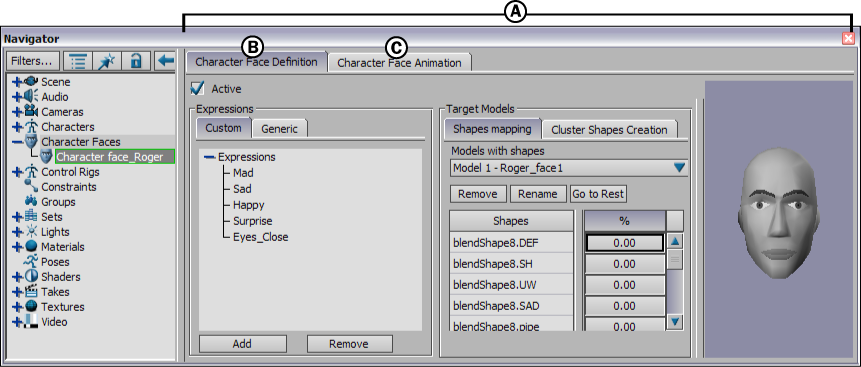Image resolution: width=861 pixels, height=367 pixels.
Task: Select the Cameras icon in the tree
Action: coord(31,111)
